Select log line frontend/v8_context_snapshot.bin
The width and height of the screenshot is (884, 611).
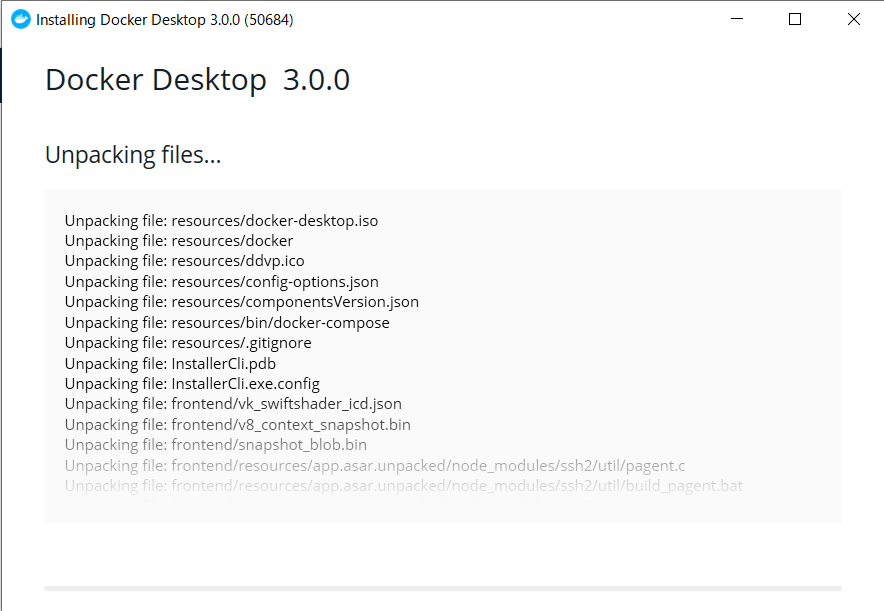point(238,424)
